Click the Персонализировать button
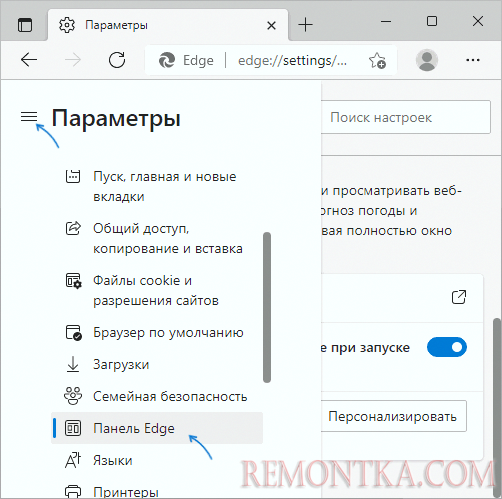Image resolution: width=502 pixels, height=499 pixels. pyautogui.click(x=394, y=416)
